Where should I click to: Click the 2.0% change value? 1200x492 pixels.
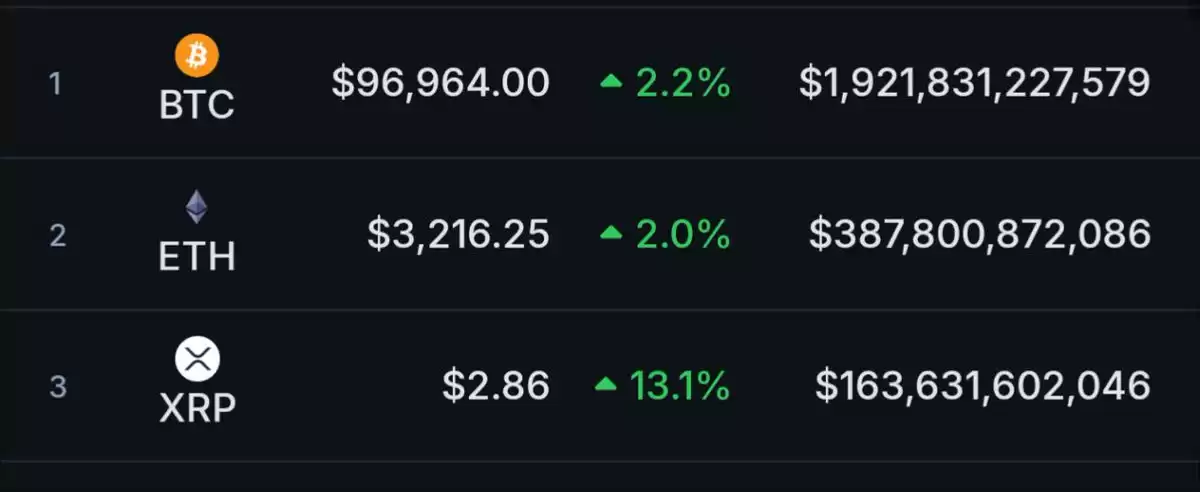pyautogui.click(x=683, y=234)
